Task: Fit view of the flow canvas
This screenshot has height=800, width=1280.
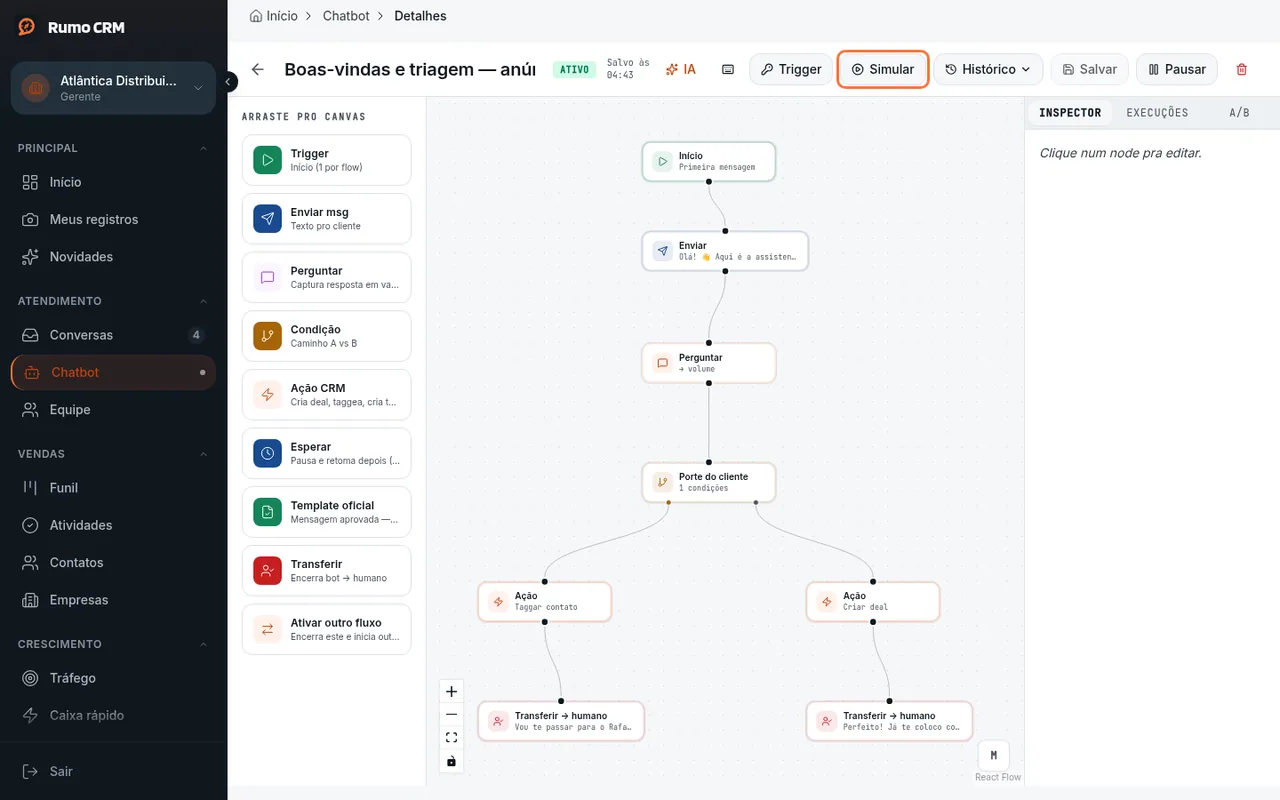Action: pyautogui.click(x=451, y=737)
